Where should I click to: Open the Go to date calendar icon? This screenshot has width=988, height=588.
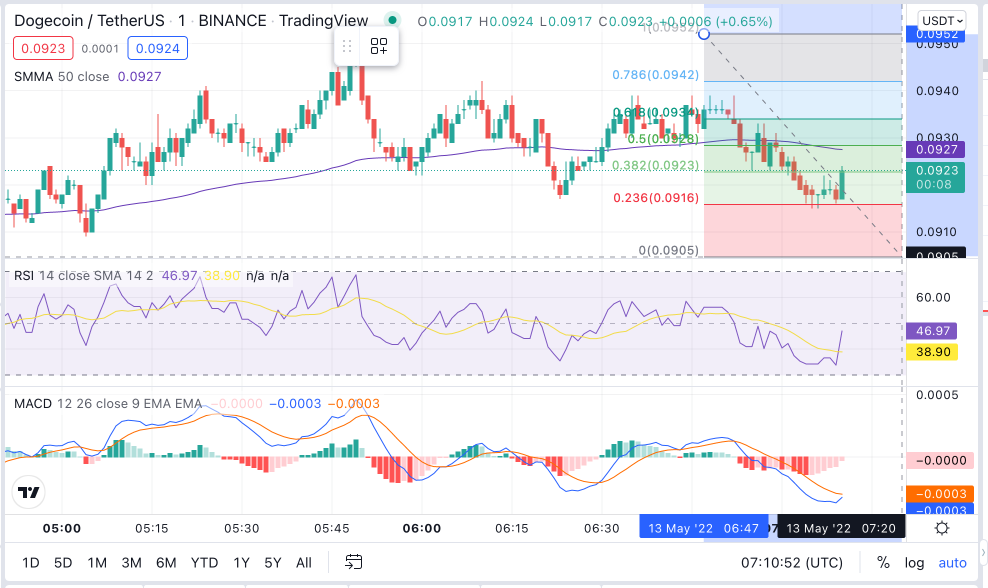(x=353, y=562)
